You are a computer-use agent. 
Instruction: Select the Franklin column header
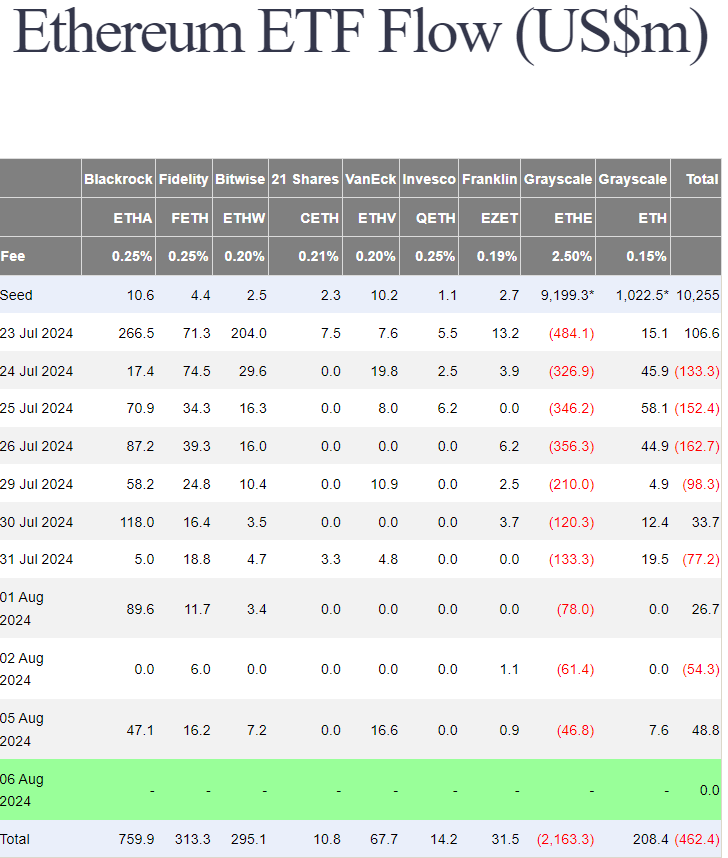[489, 179]
